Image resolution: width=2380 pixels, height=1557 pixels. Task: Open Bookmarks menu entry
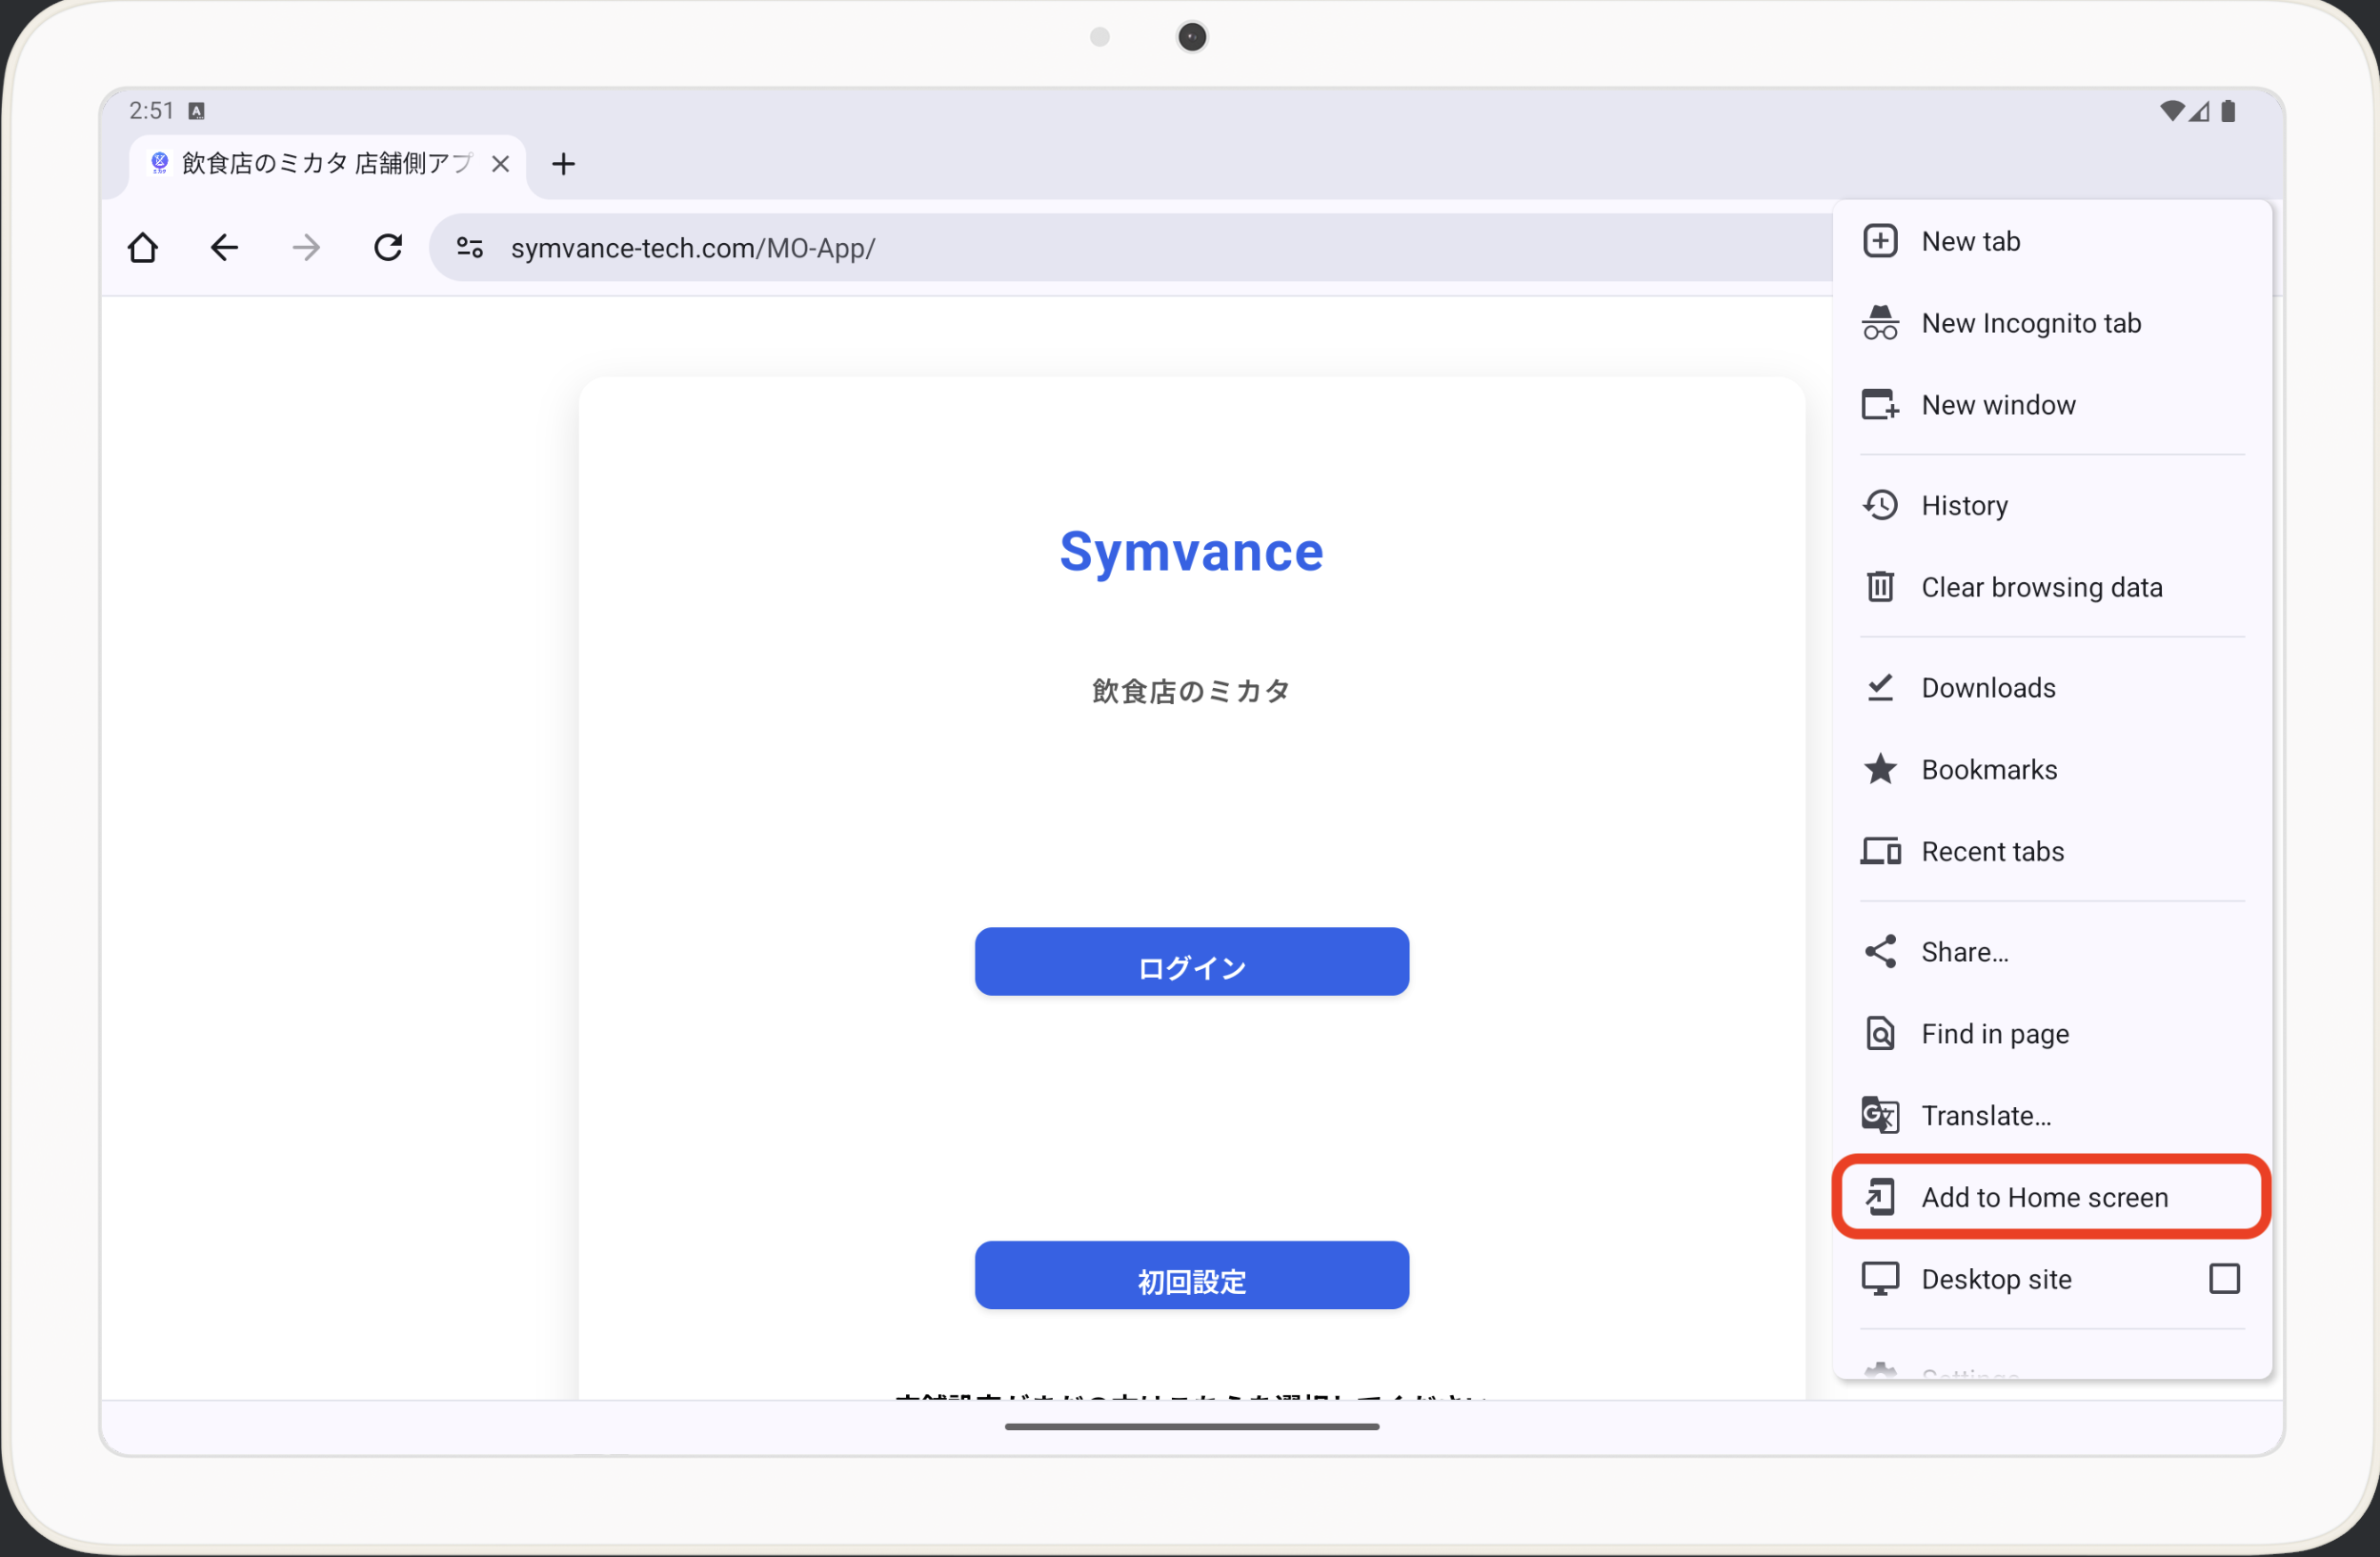[2052, 770]
